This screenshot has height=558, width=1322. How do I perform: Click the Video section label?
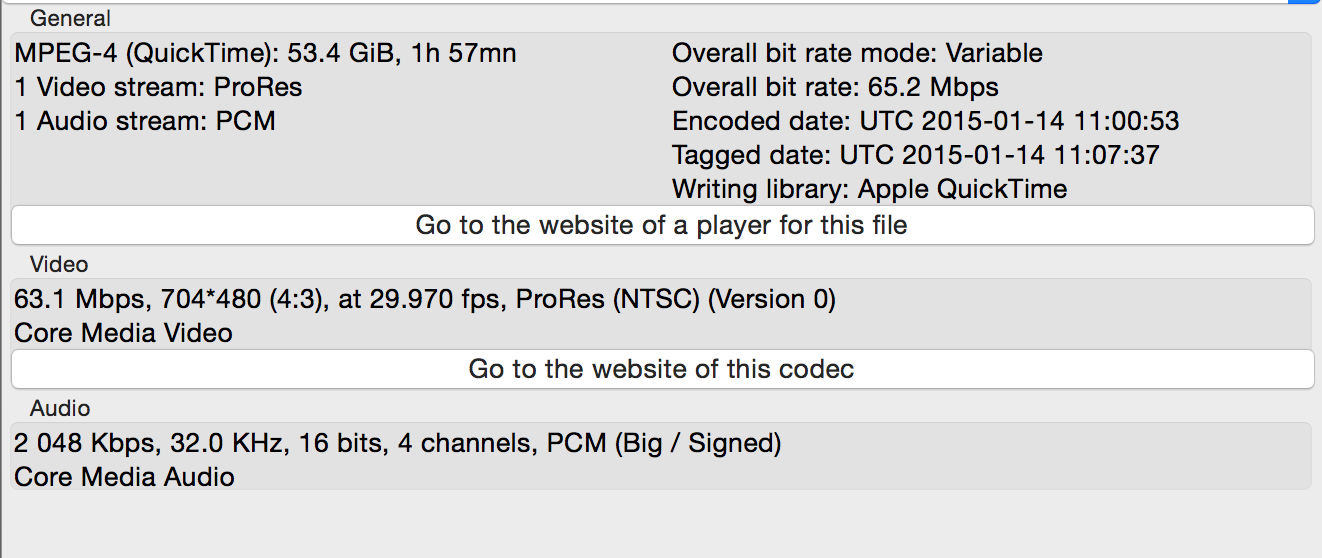tap(59, 264)
